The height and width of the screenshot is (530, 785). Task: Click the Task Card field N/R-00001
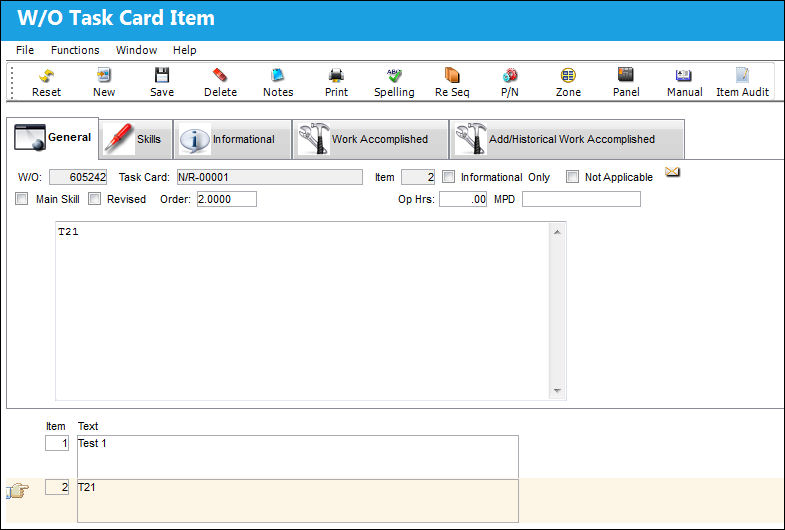[x=270, y=177]
